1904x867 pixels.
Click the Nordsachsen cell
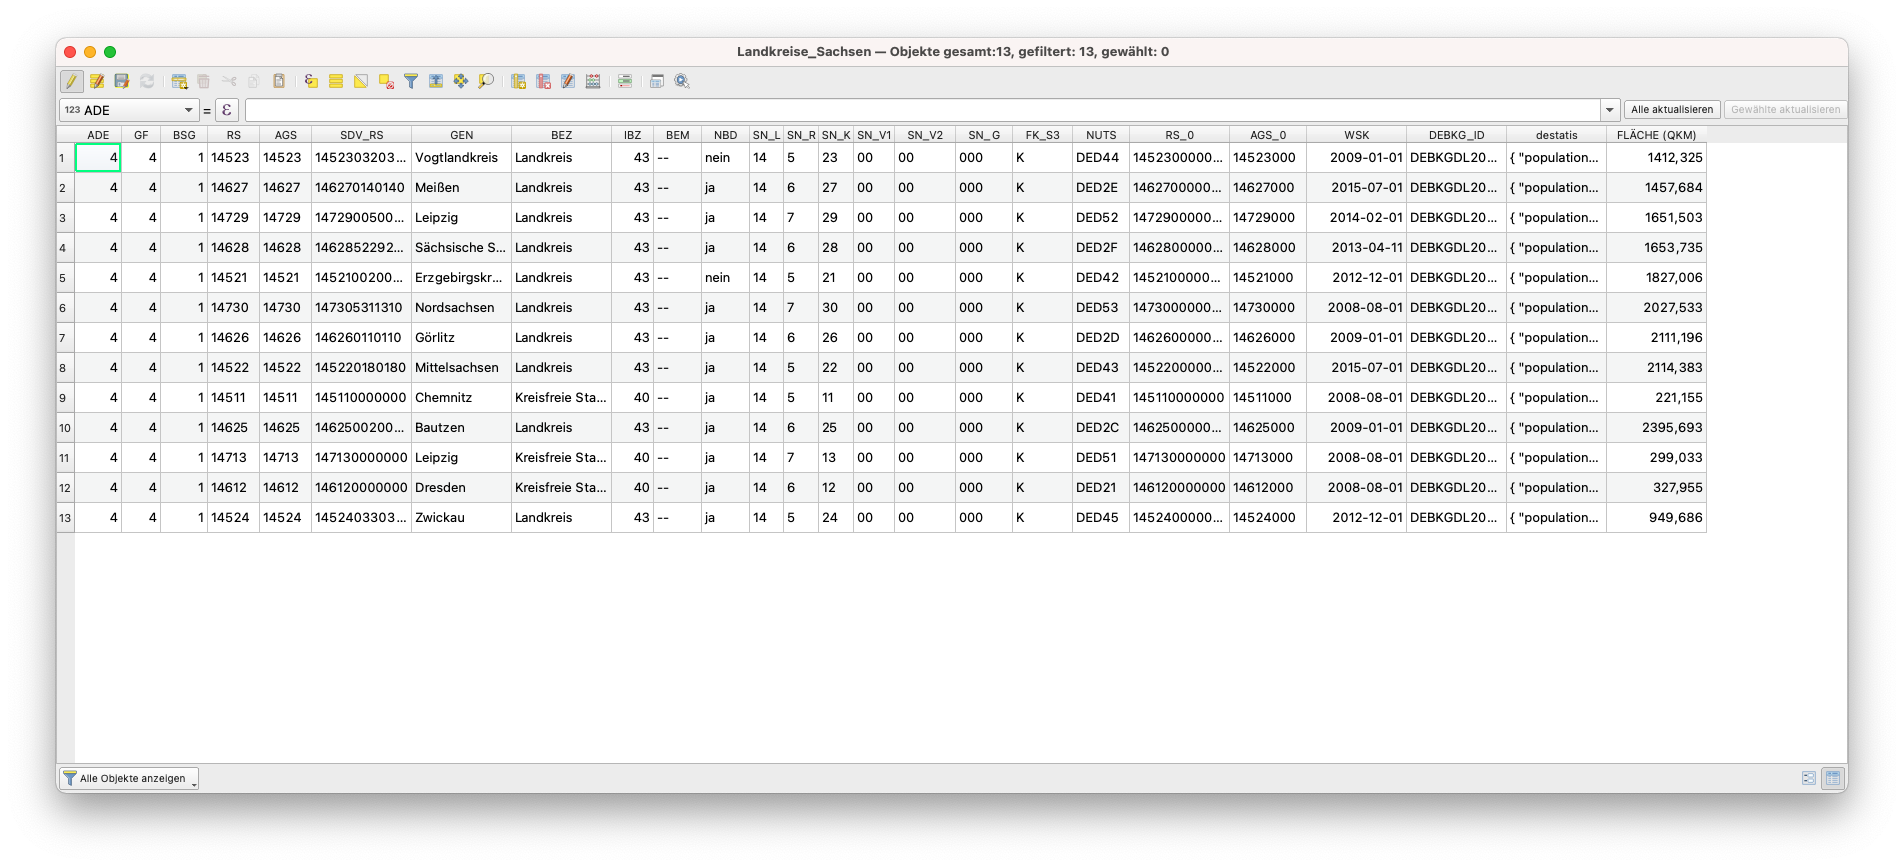pos(461,308)
